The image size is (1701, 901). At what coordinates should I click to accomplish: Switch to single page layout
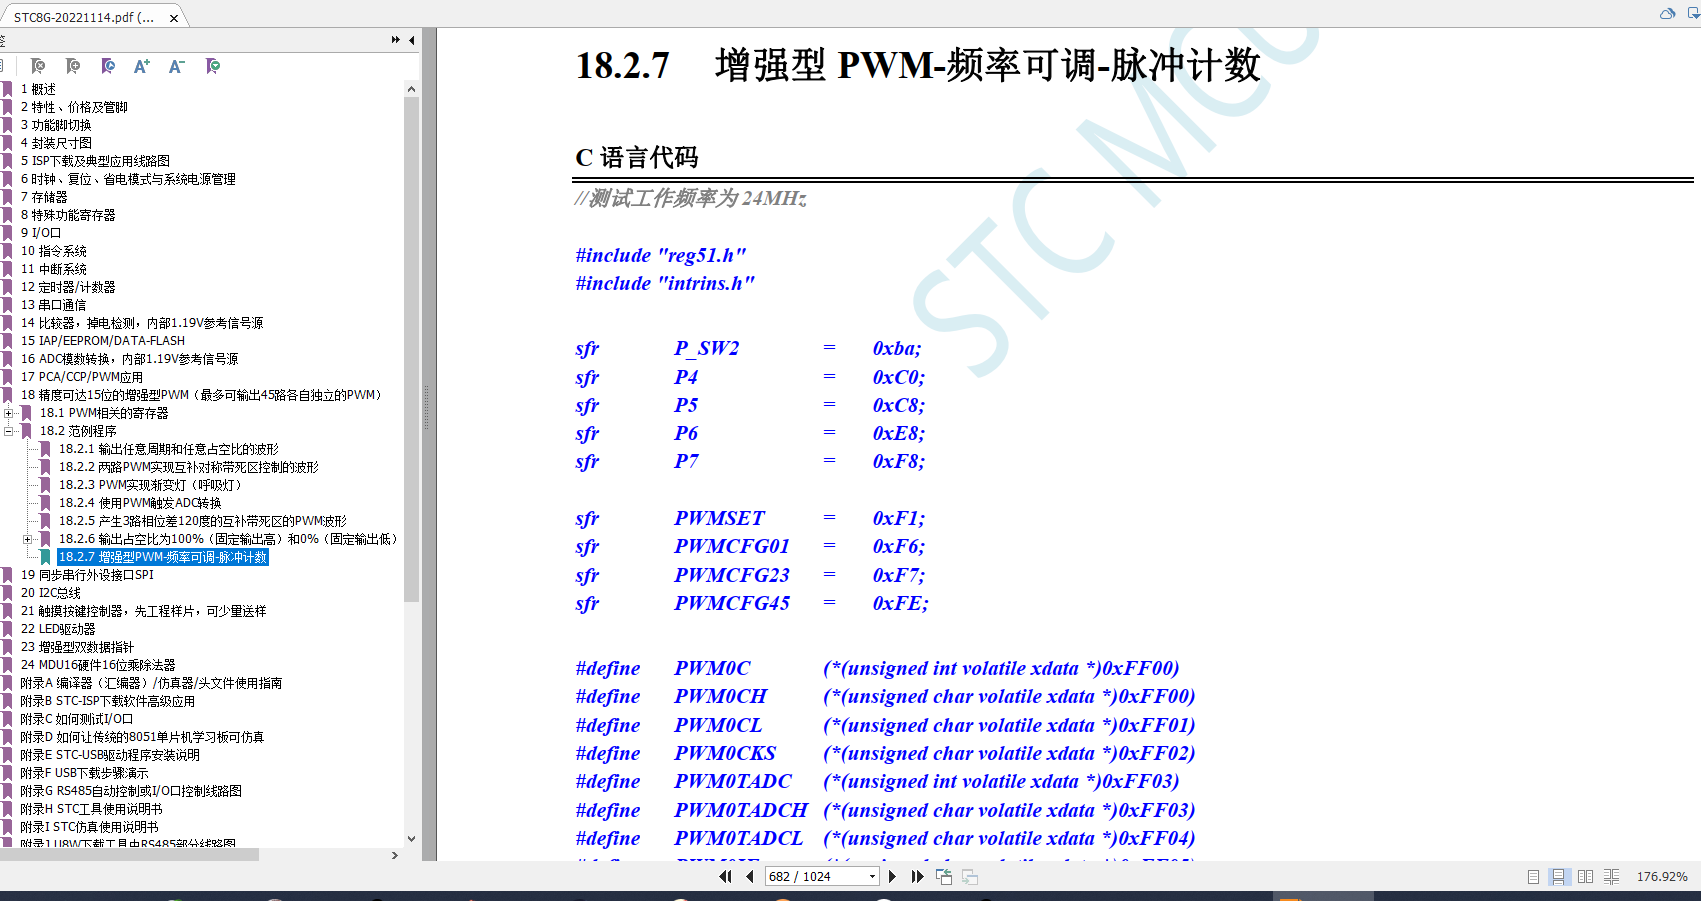1533,876
